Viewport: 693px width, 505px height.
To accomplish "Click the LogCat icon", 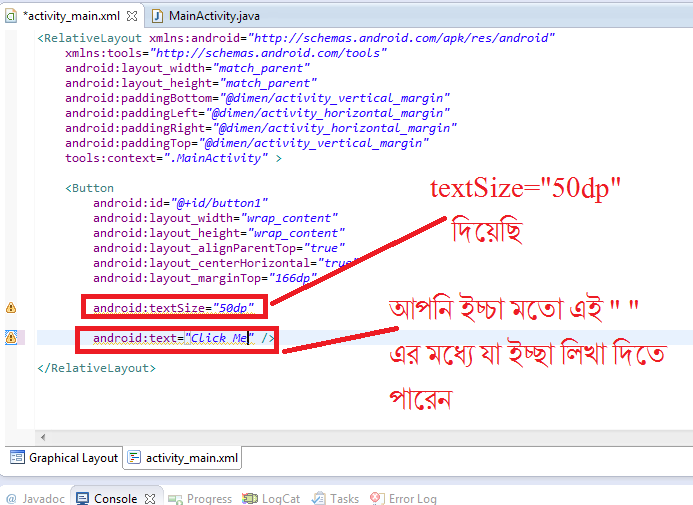I will [x=250, y=499].
